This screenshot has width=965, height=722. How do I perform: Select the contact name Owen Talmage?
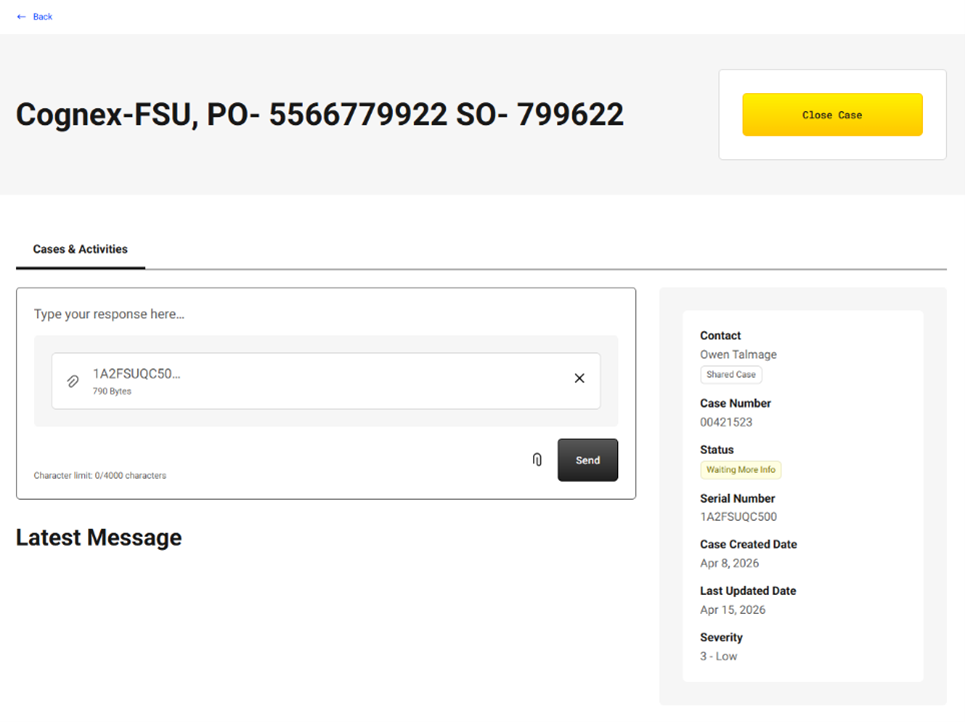pyautogui.click(x=738, y=355)
